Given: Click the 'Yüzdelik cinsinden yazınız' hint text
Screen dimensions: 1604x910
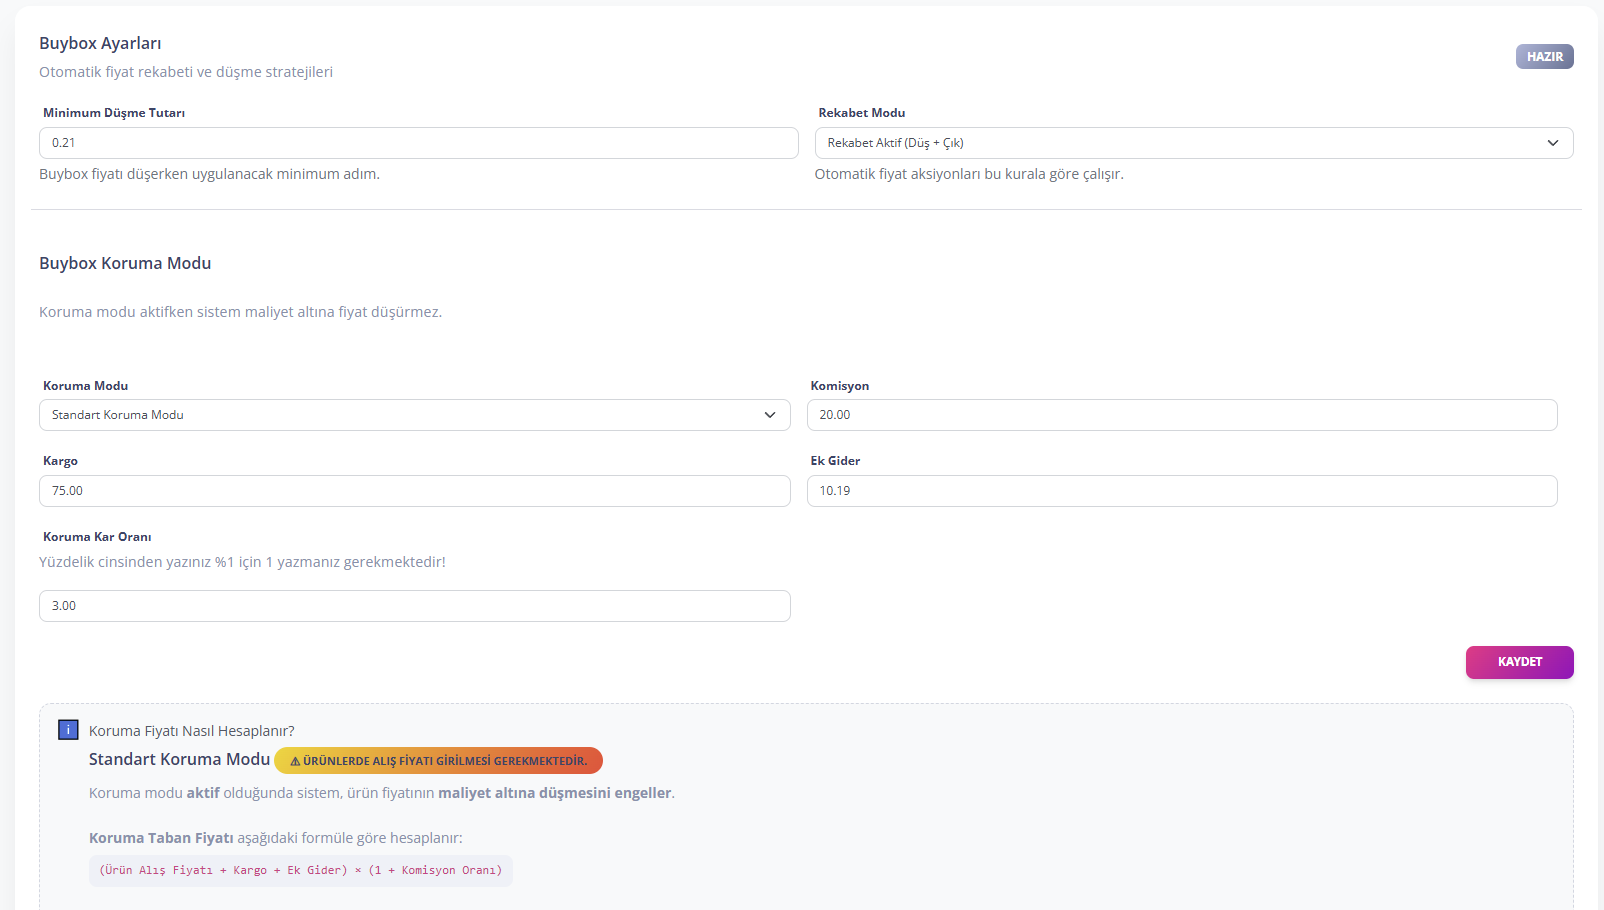Looking at the screenshot, I should (x=243, y=562).
